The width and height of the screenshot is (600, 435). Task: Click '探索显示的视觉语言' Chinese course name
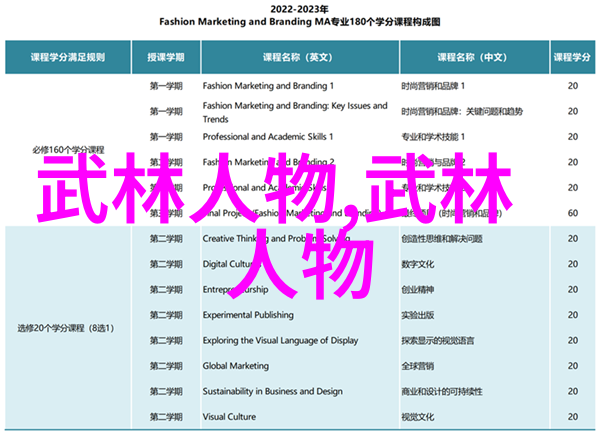tap(438, 341)
